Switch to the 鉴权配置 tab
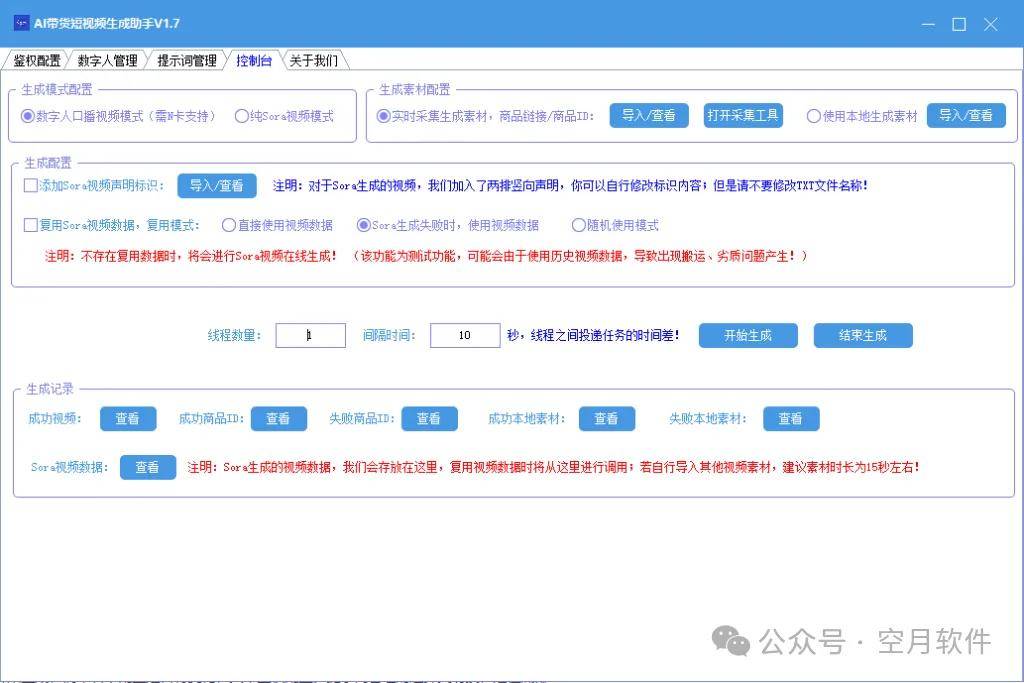Viewport: 1024px width, 683px height. point(37,60)
